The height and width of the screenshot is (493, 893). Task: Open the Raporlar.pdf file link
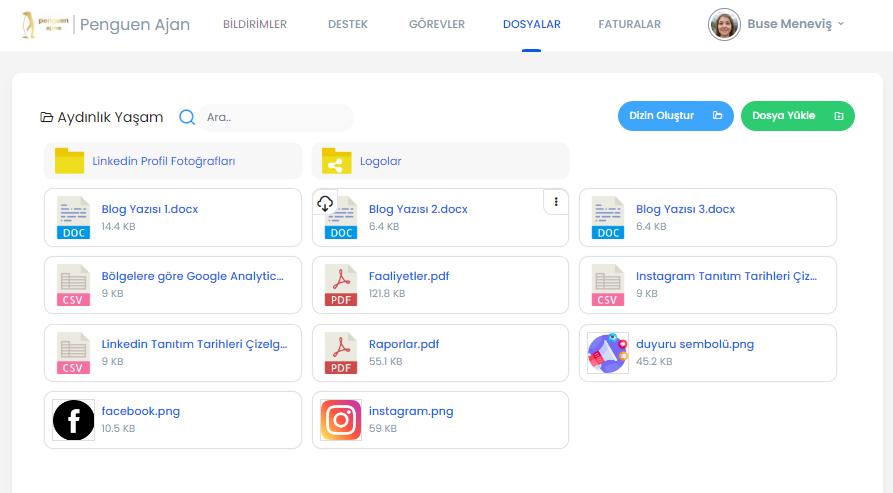point(404,344)
